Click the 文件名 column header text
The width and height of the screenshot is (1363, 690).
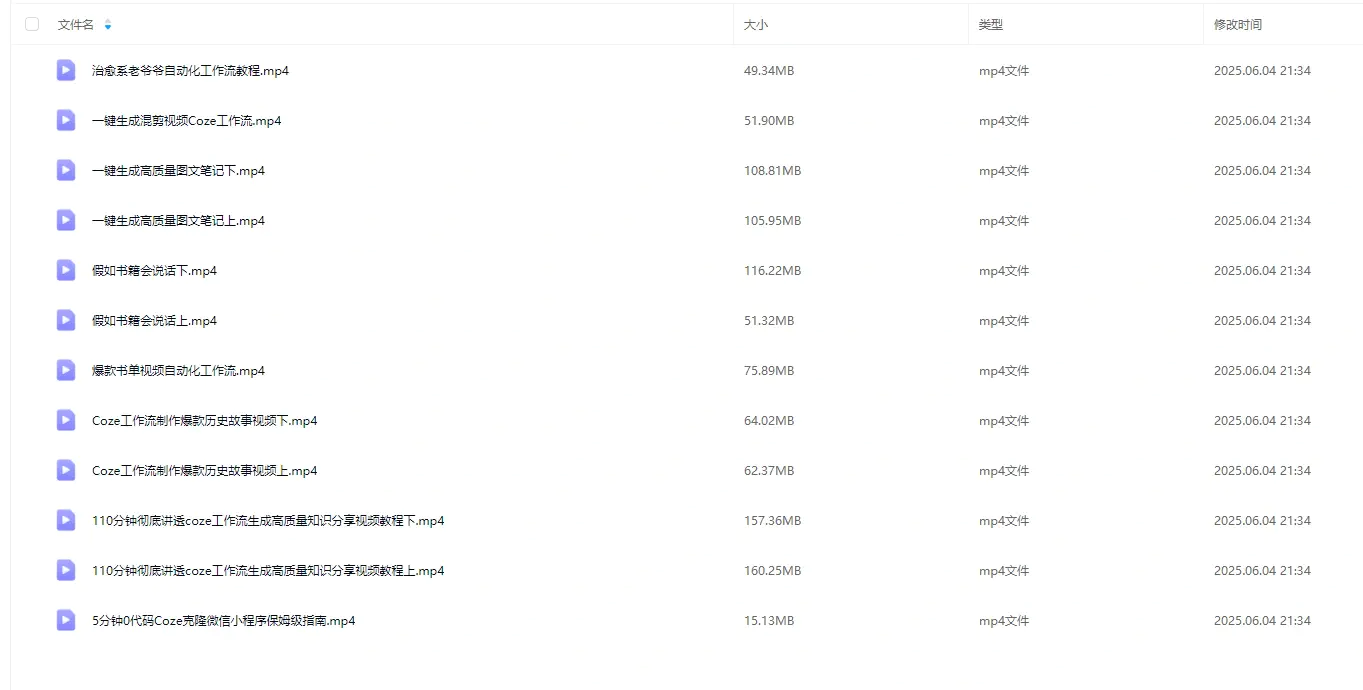(x=76, y=25)
